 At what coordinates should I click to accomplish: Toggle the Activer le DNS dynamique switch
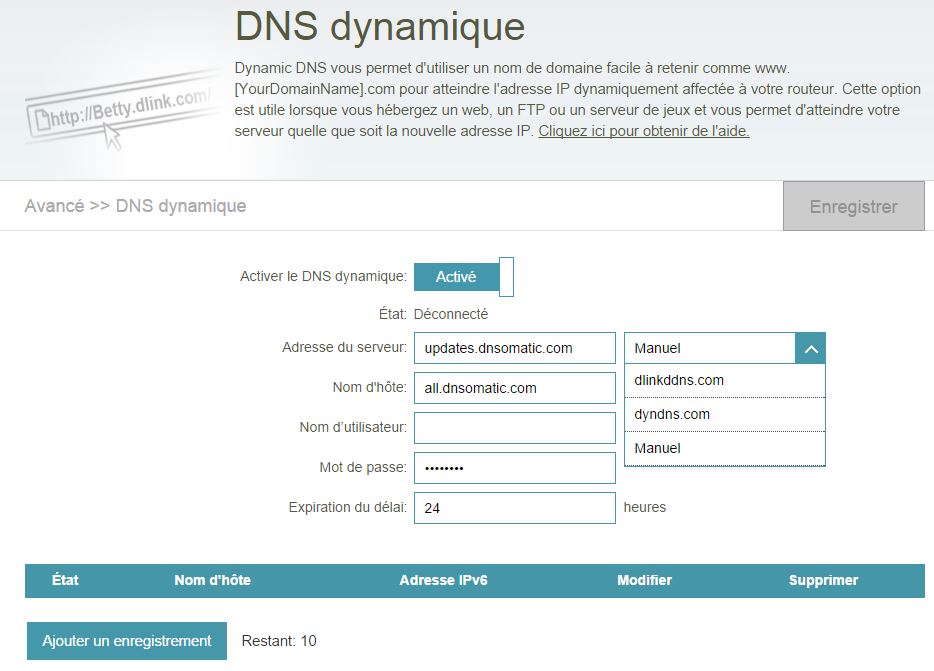463,277
